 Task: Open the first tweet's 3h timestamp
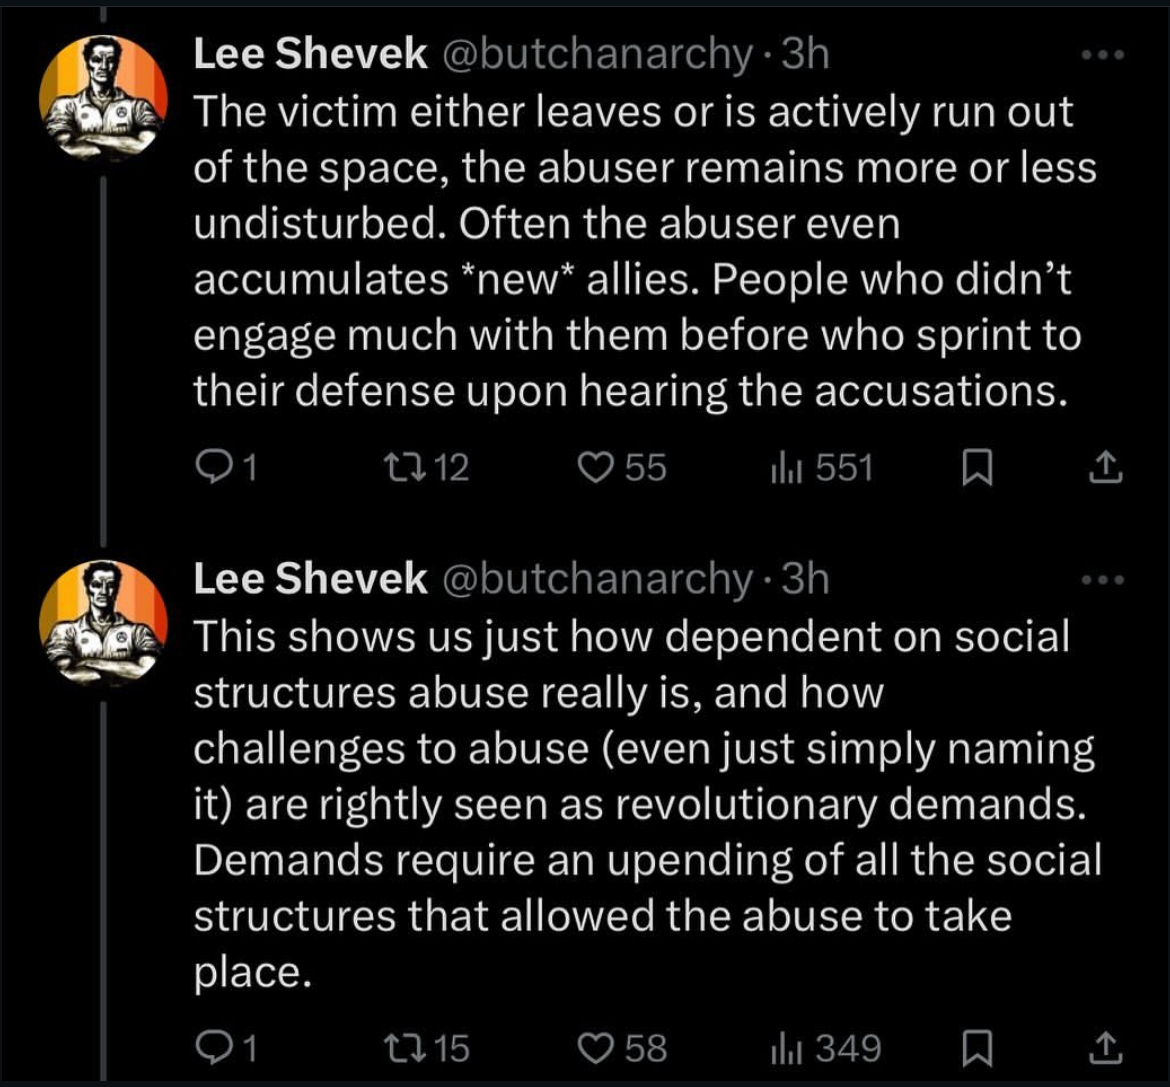(x=805, y=55)
